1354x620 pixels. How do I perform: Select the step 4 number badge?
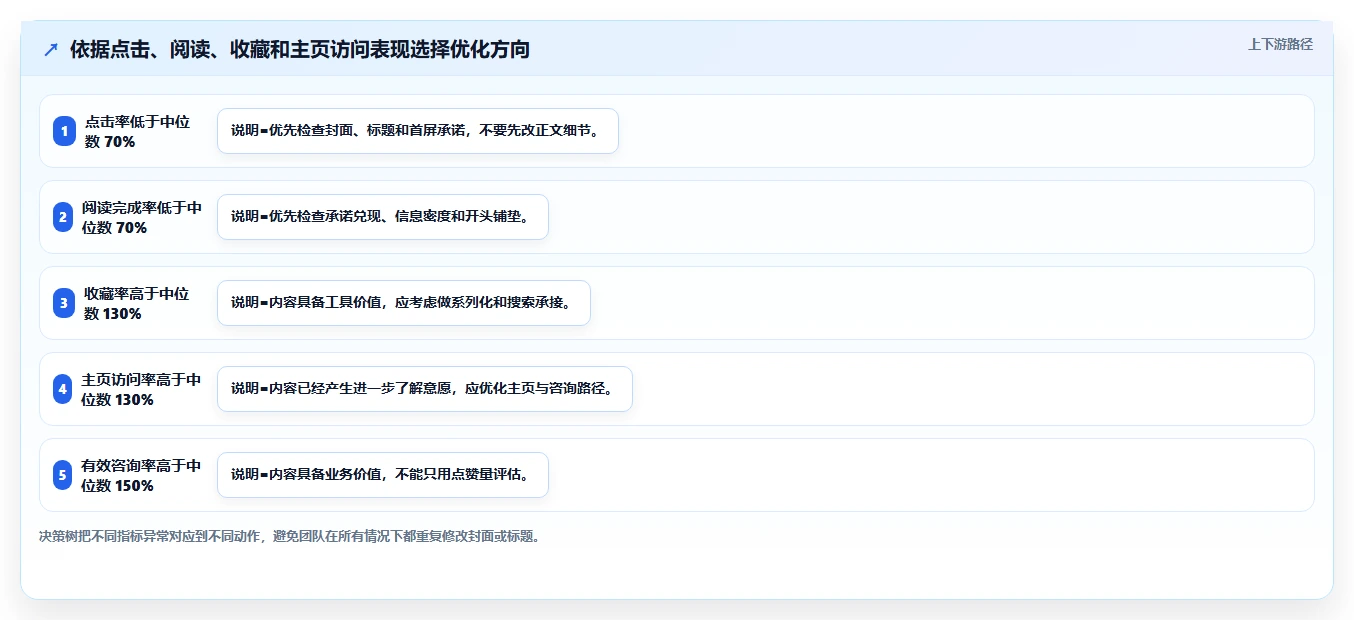click(x=63, y=389)
